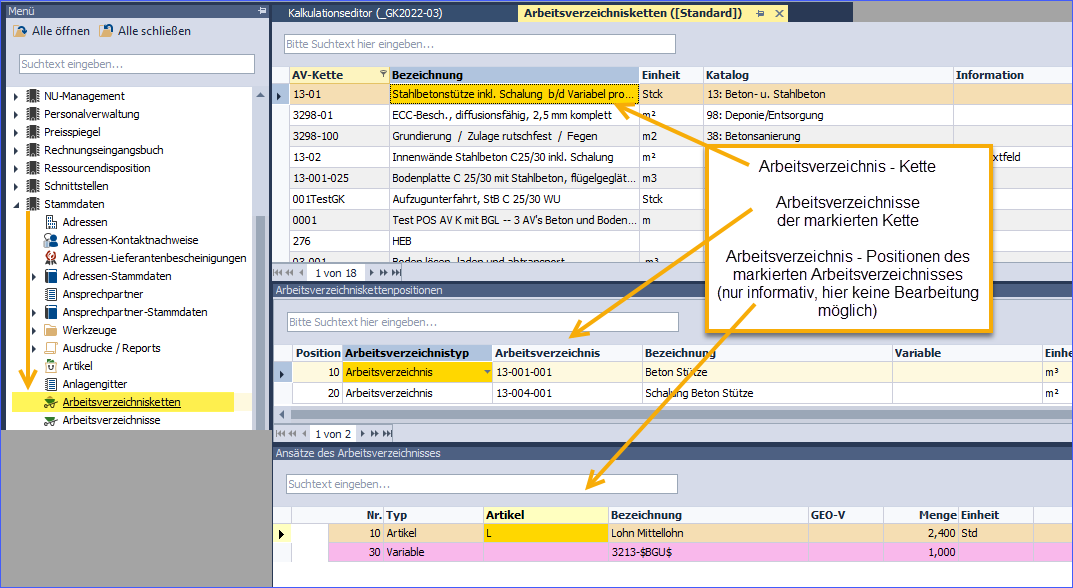Open Adressen-Kontaktnachweise in the menu tree
Screen dimensions: 1073x588
coord(130,240)
